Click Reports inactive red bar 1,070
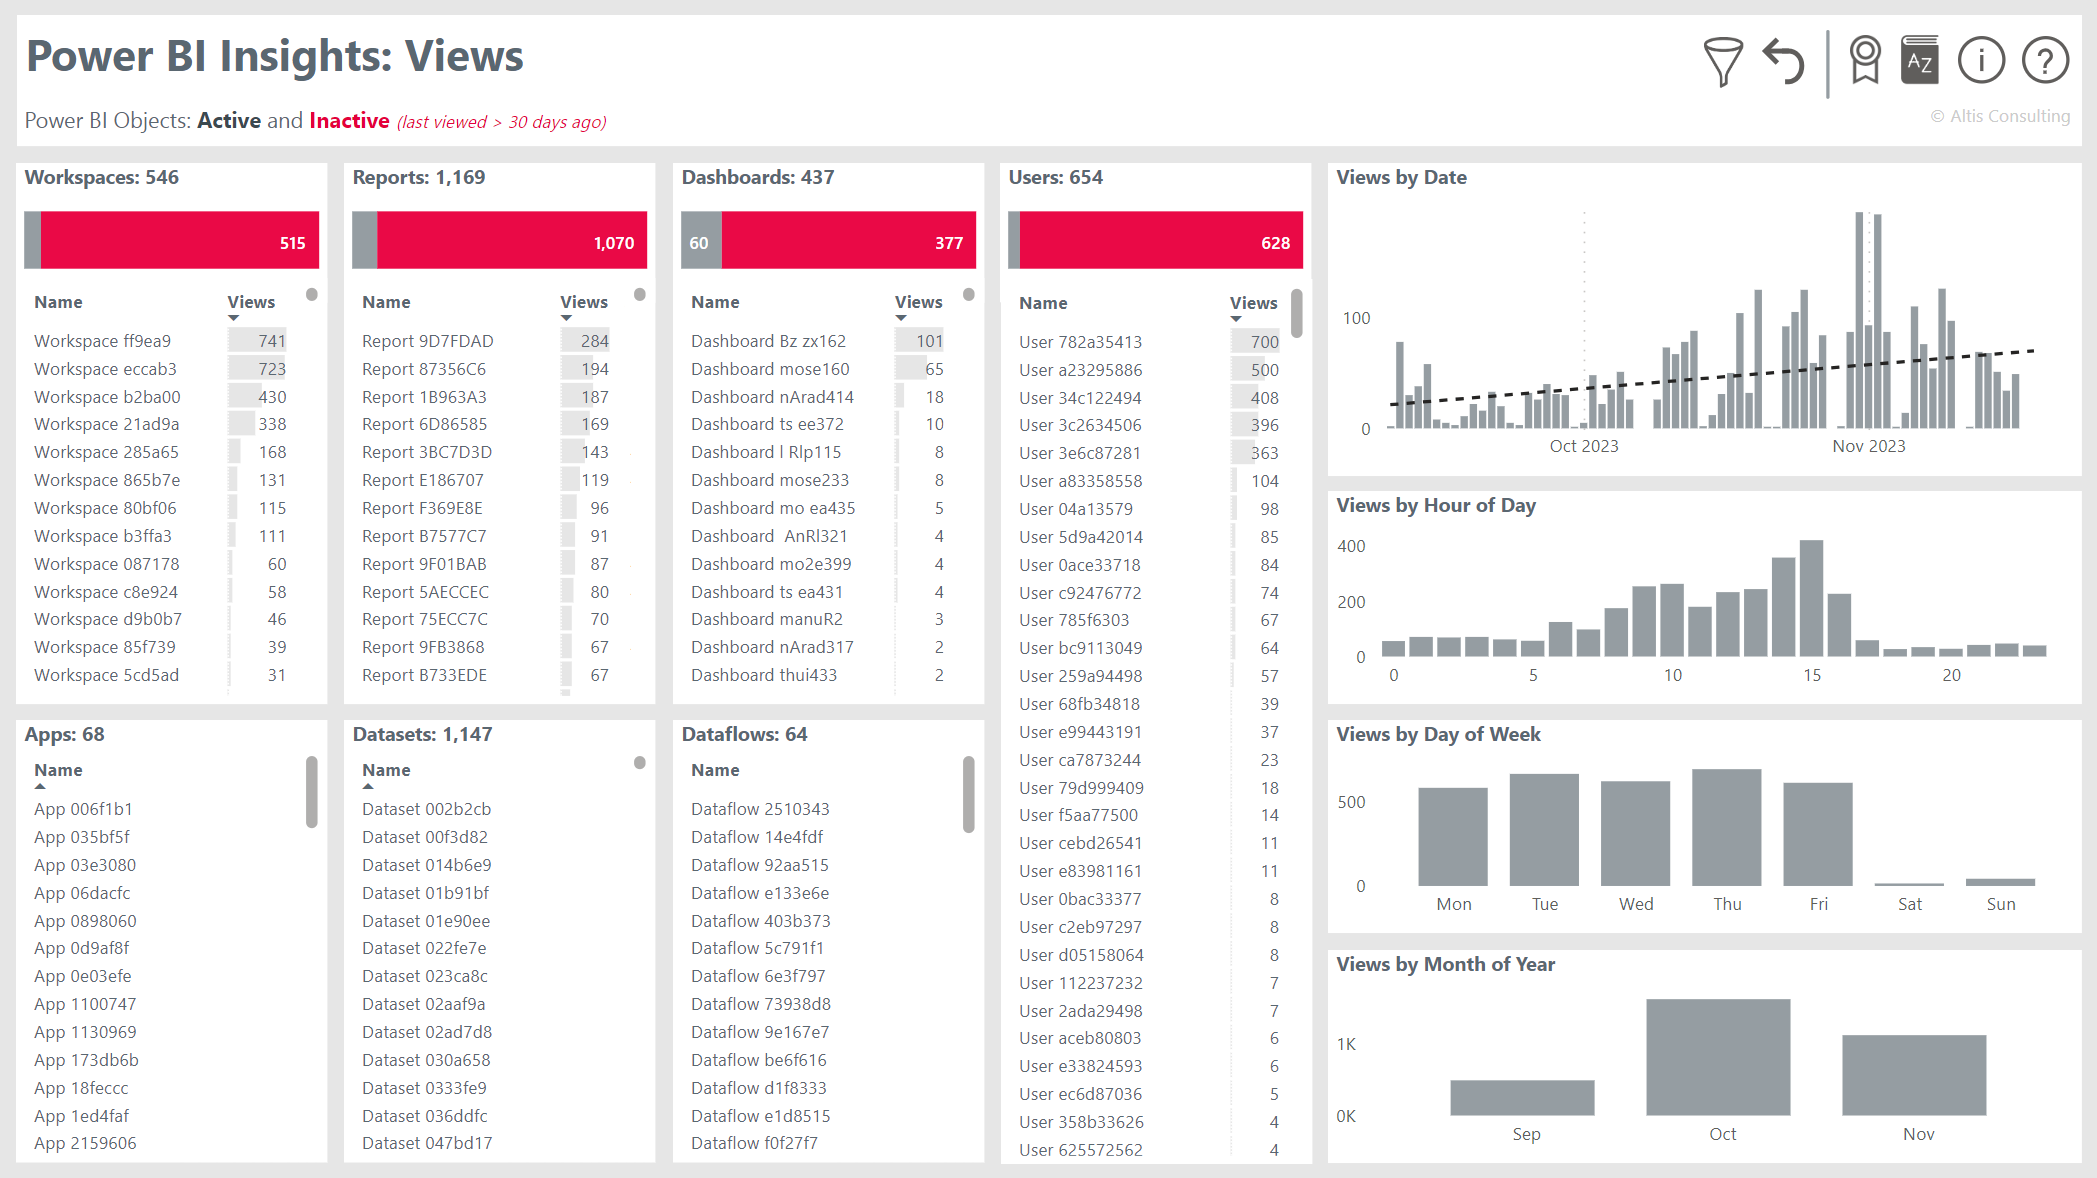2097x1178 pixels. pos(512,240)
